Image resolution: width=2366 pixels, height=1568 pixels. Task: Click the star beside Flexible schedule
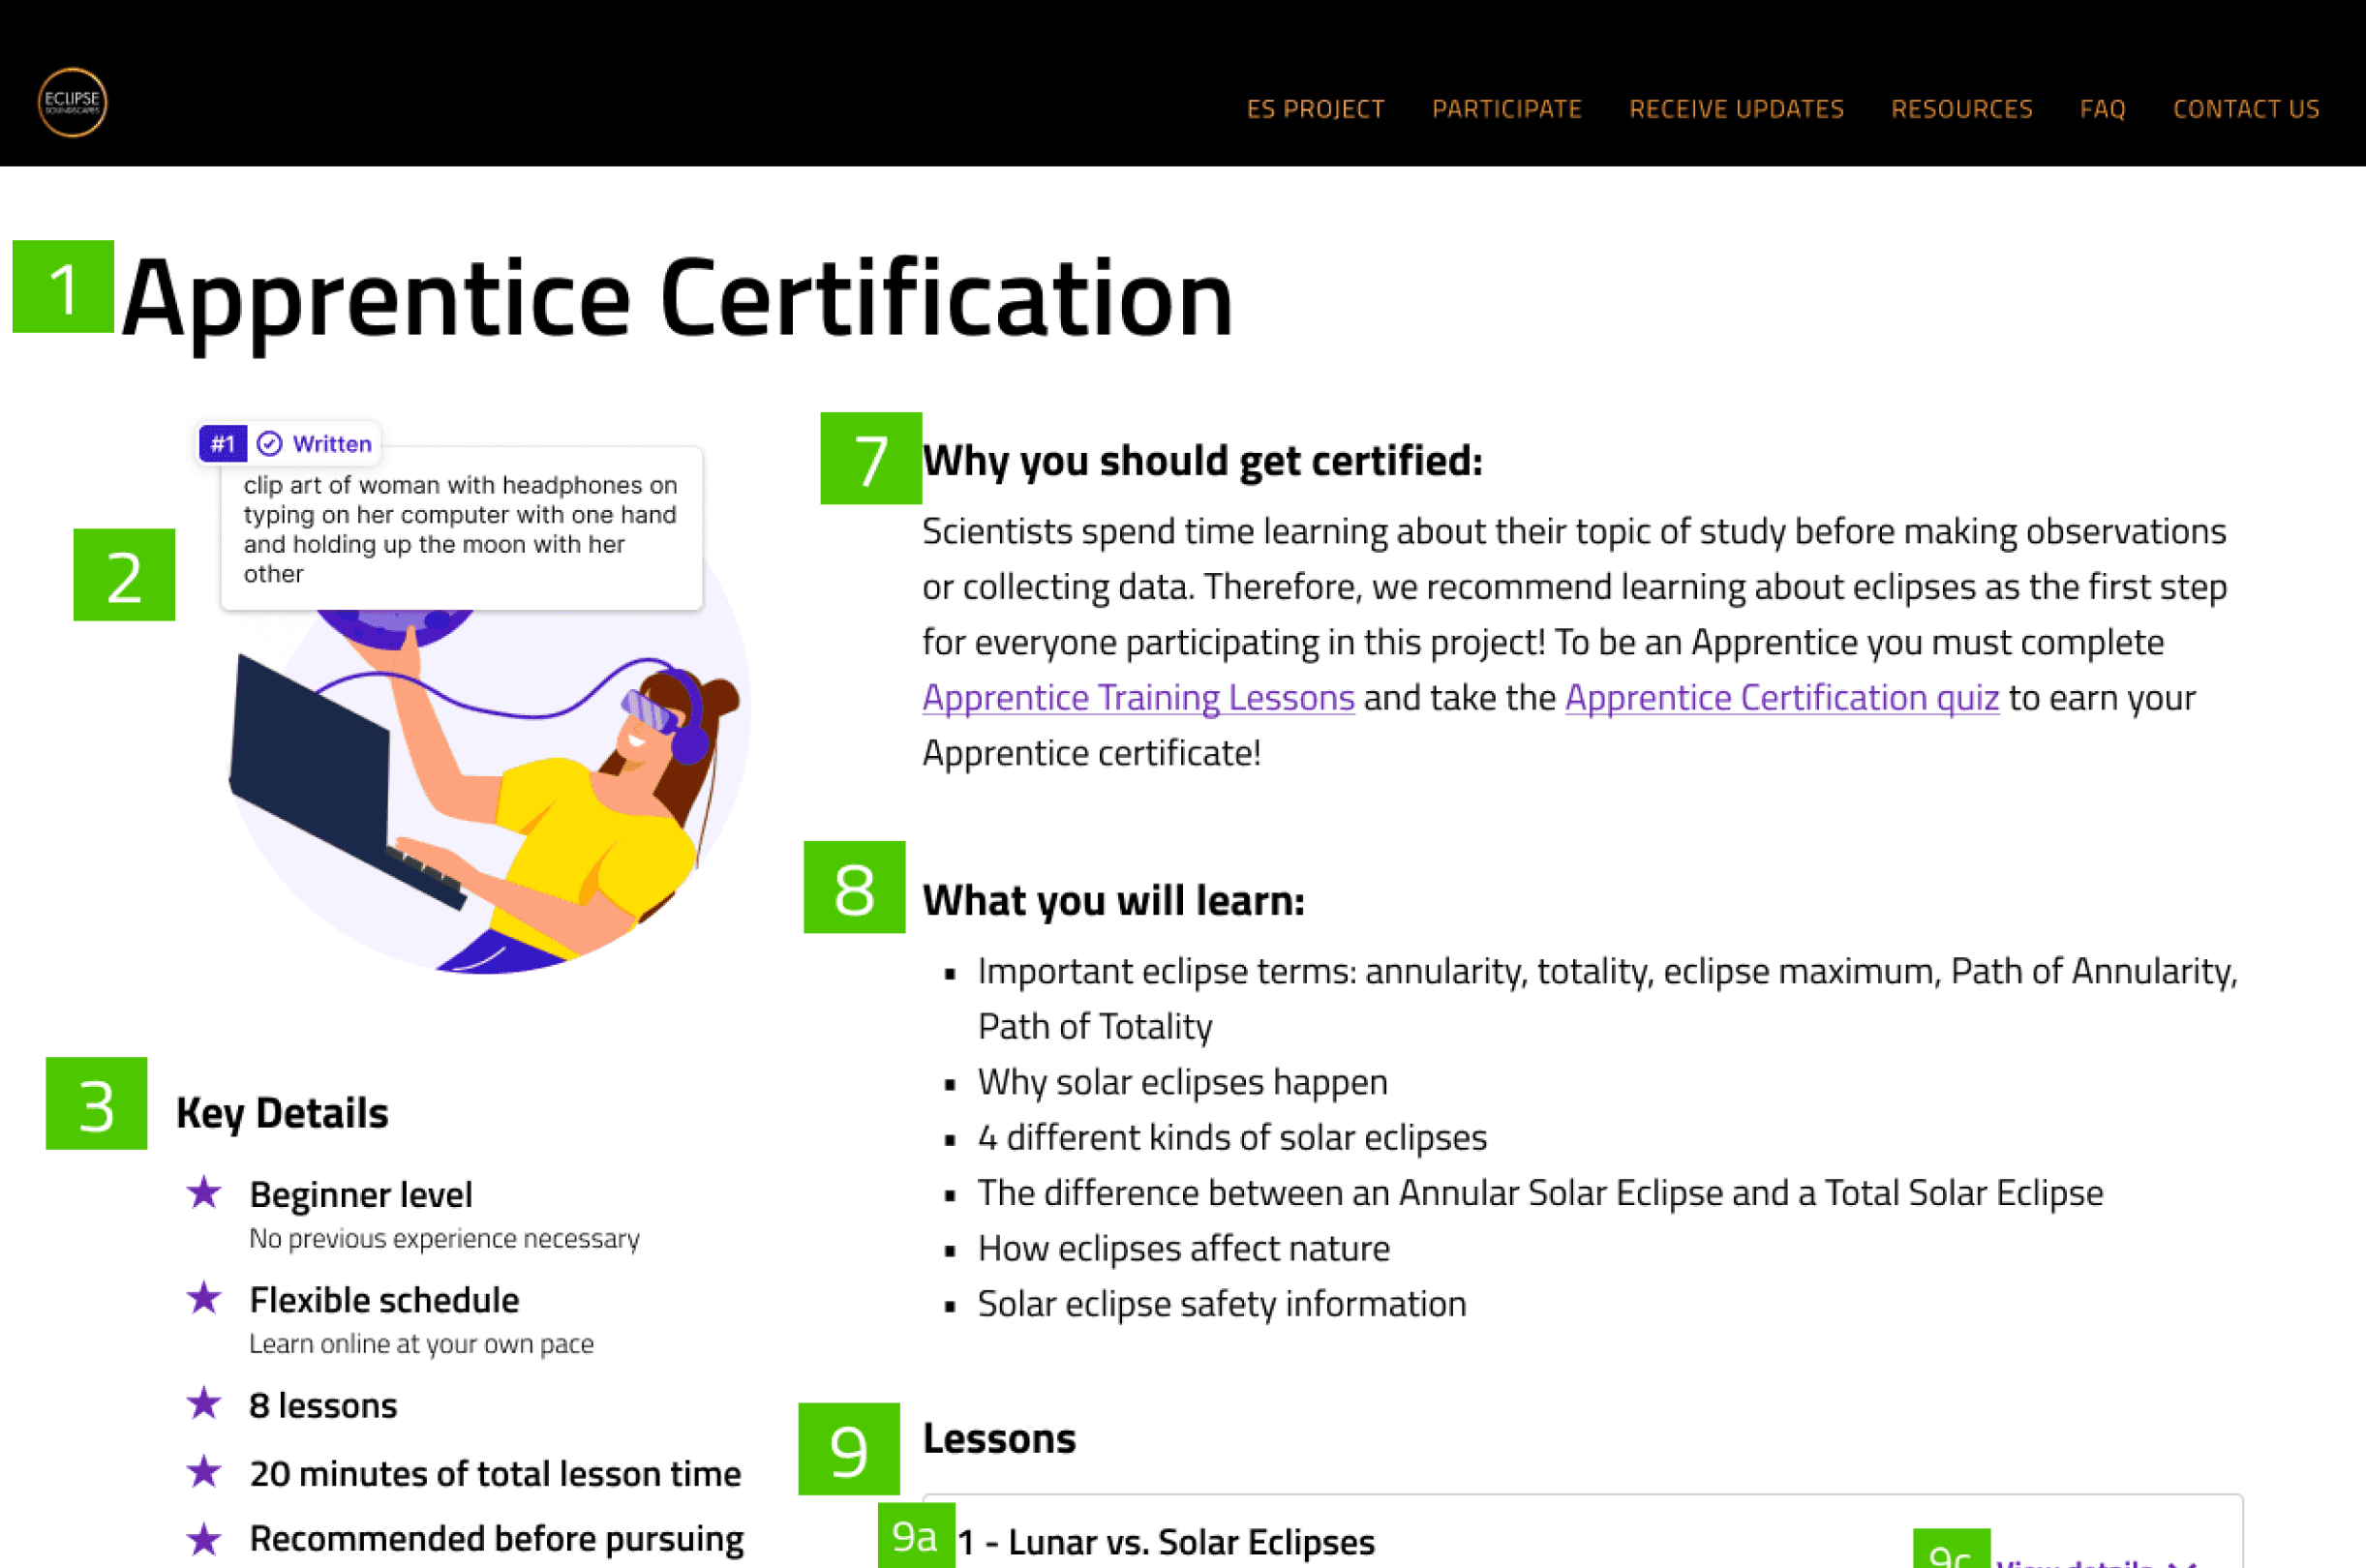(204, 1298)
